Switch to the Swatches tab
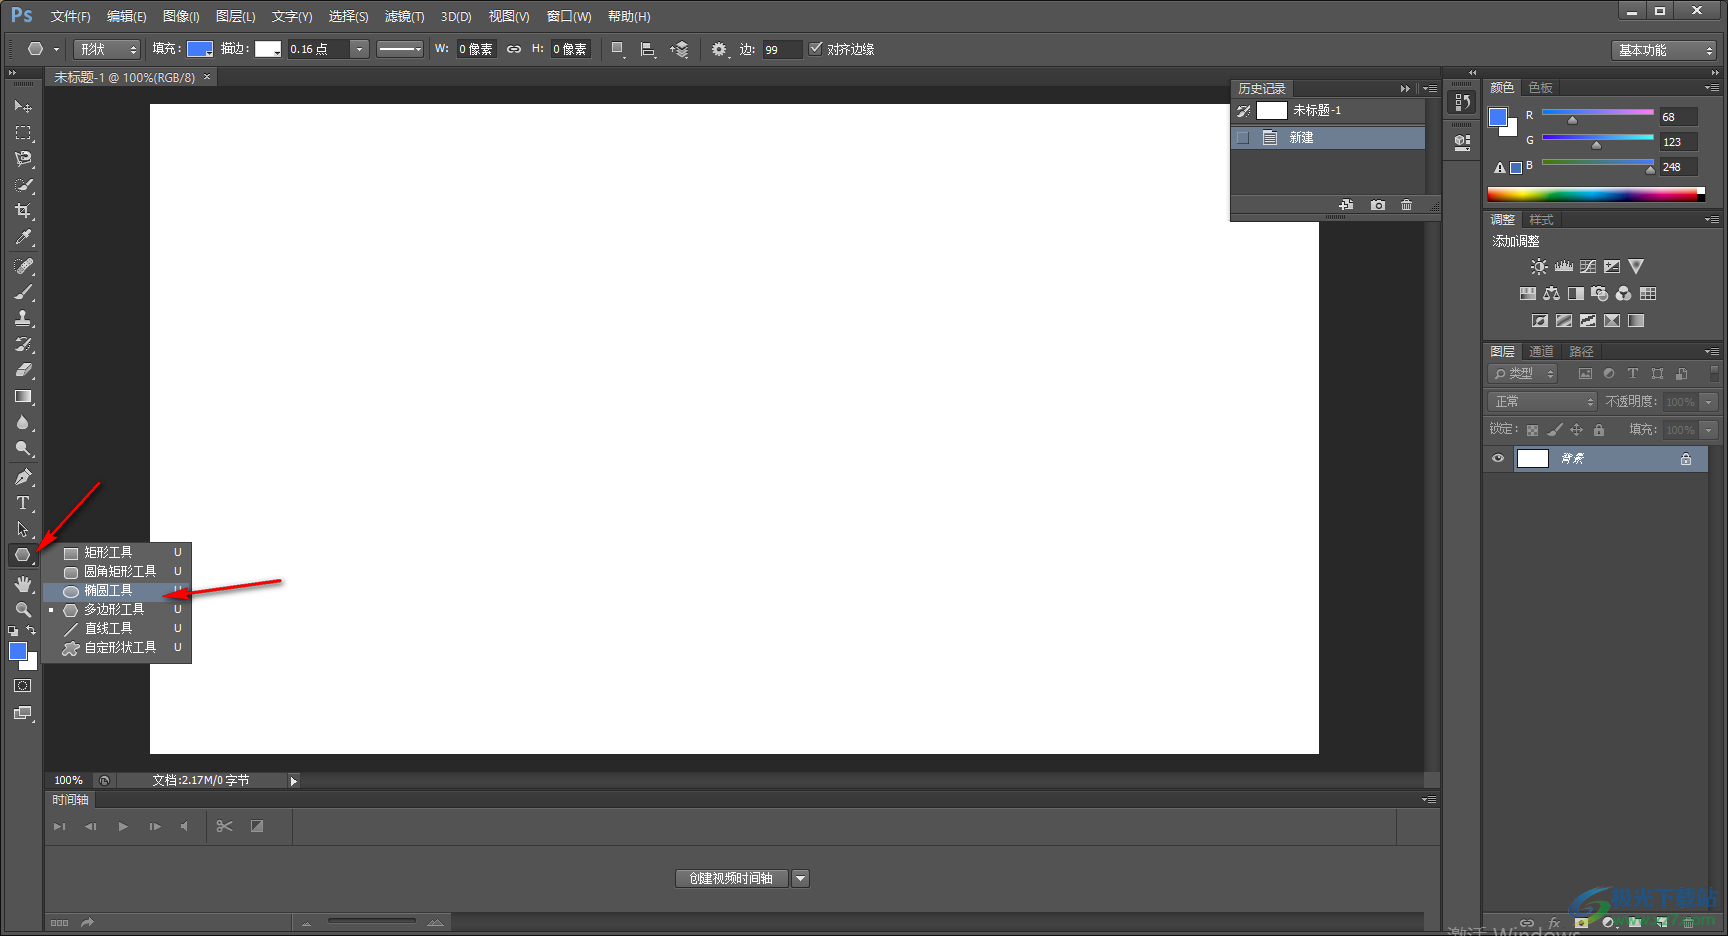The image size is (1728, 936). pos(1540,88)
